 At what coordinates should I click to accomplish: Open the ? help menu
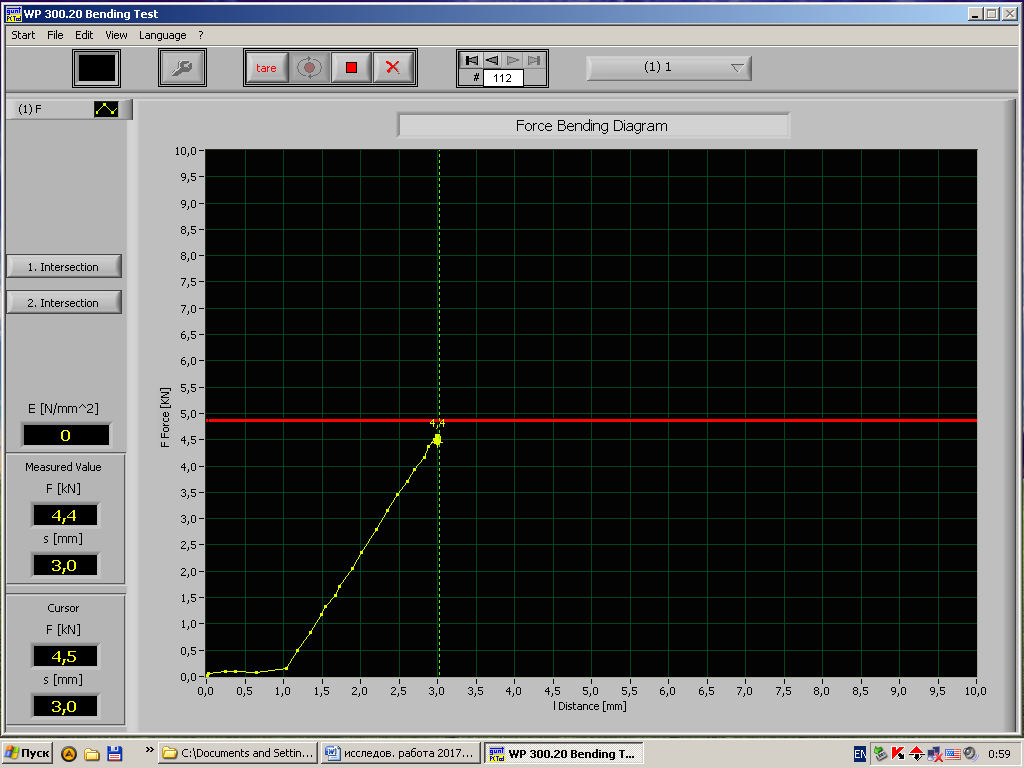pos(201,35)
